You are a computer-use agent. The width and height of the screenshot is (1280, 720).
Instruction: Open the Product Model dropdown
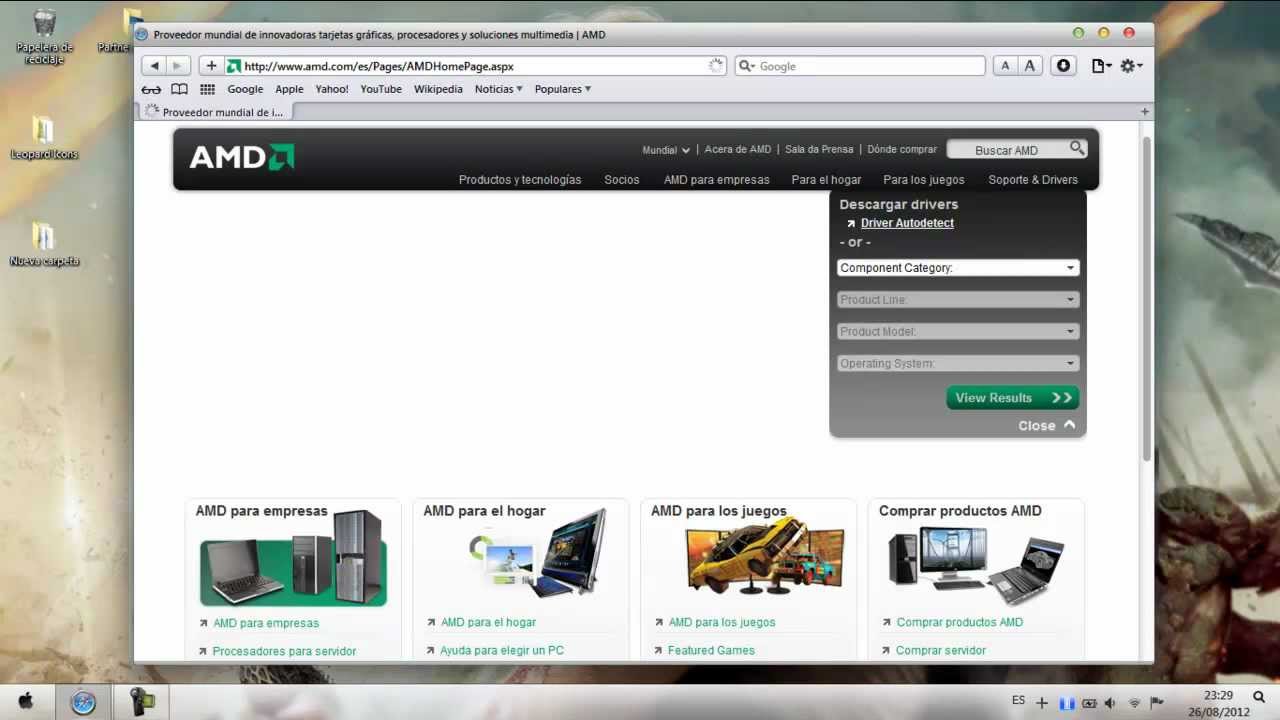958,332
